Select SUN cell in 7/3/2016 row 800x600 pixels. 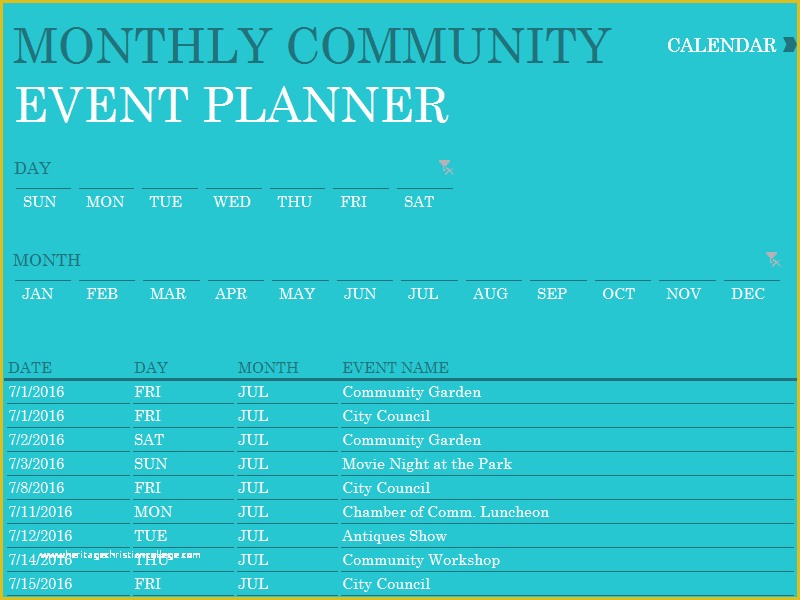pos(183,464)
